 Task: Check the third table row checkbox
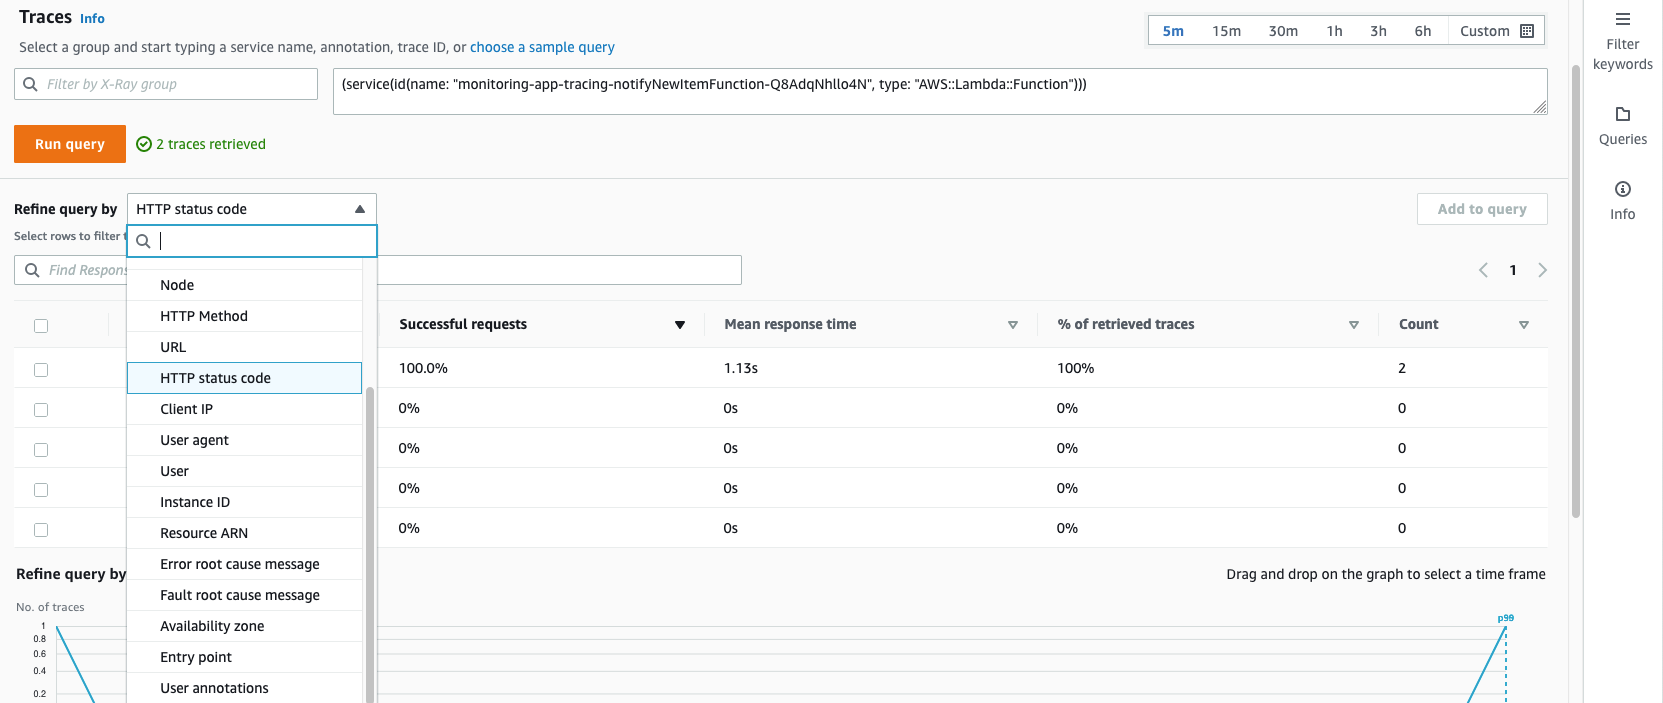coord(41,450)
